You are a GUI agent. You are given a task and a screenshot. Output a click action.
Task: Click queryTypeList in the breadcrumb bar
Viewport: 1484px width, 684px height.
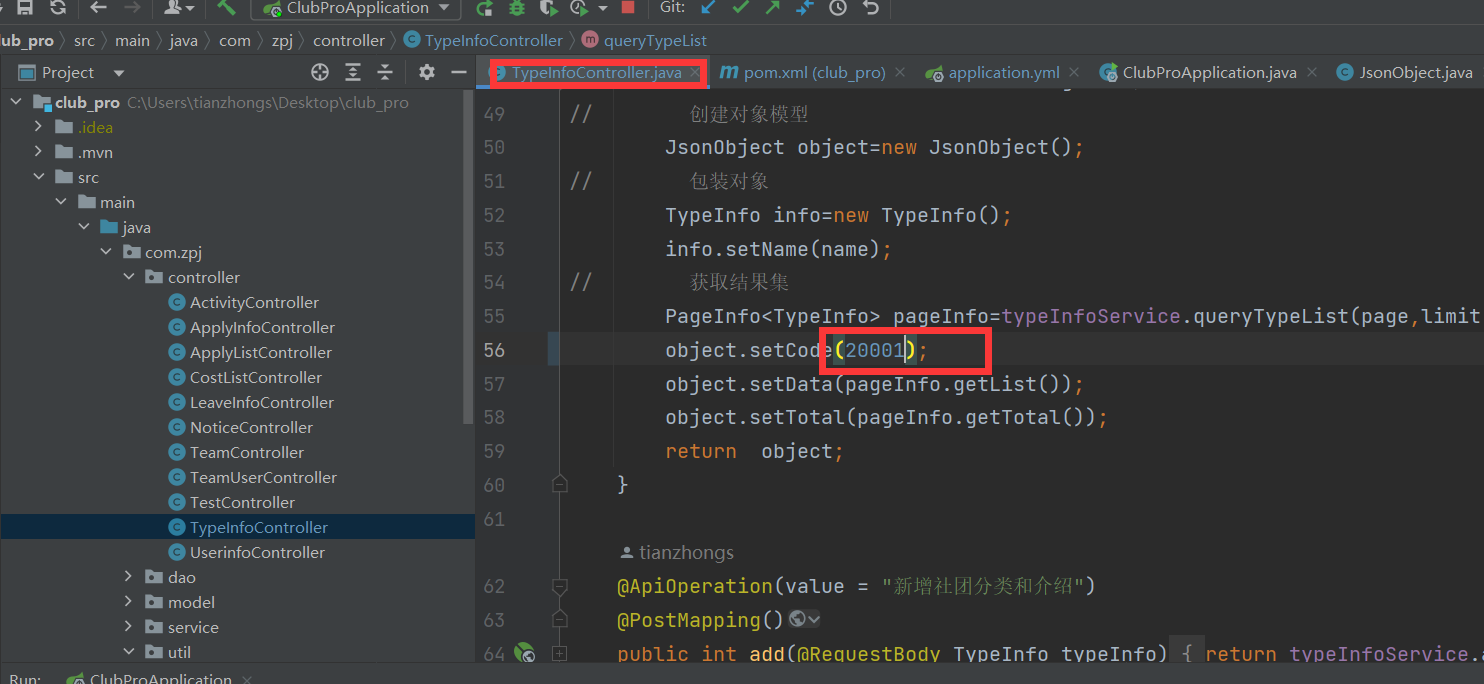click(655, 41)
